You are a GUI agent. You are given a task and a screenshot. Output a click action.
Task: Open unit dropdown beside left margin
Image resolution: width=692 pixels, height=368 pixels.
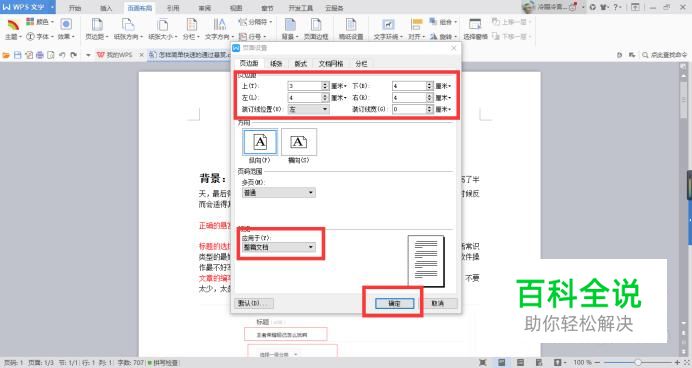pyautogui.click(x=338, y=98)
